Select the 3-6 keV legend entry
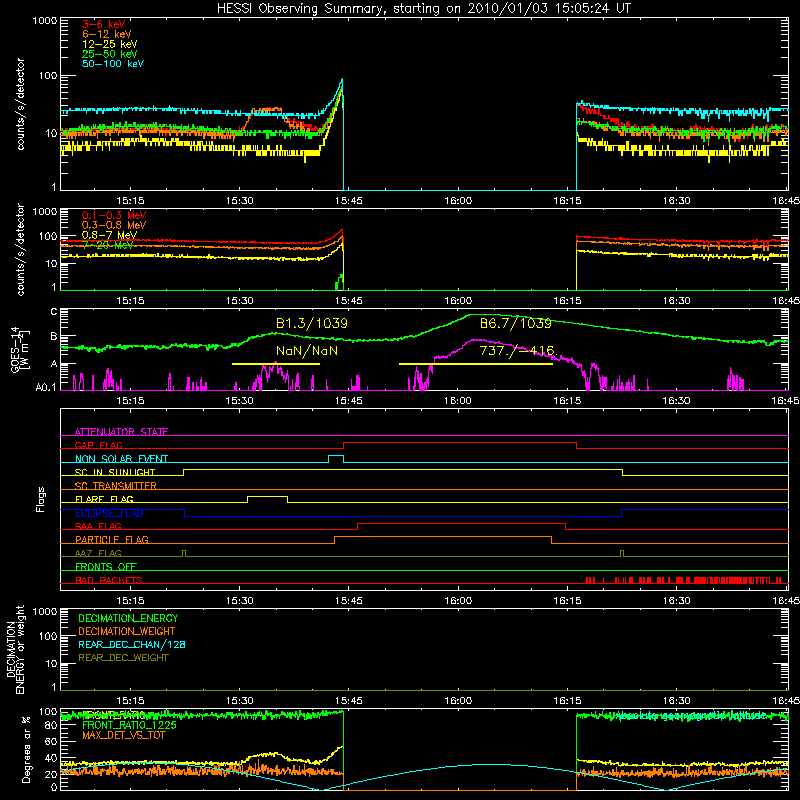 (103, 24)
